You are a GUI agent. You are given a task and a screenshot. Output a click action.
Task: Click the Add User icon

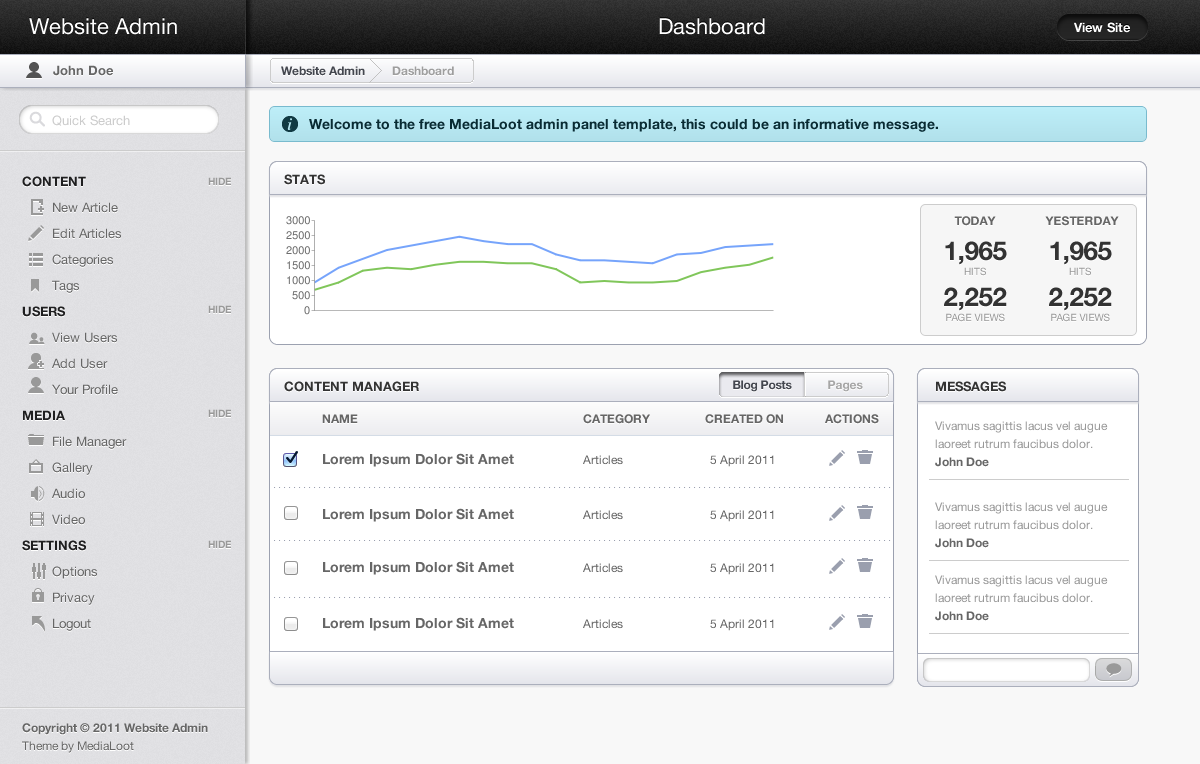tap(37, 363)
